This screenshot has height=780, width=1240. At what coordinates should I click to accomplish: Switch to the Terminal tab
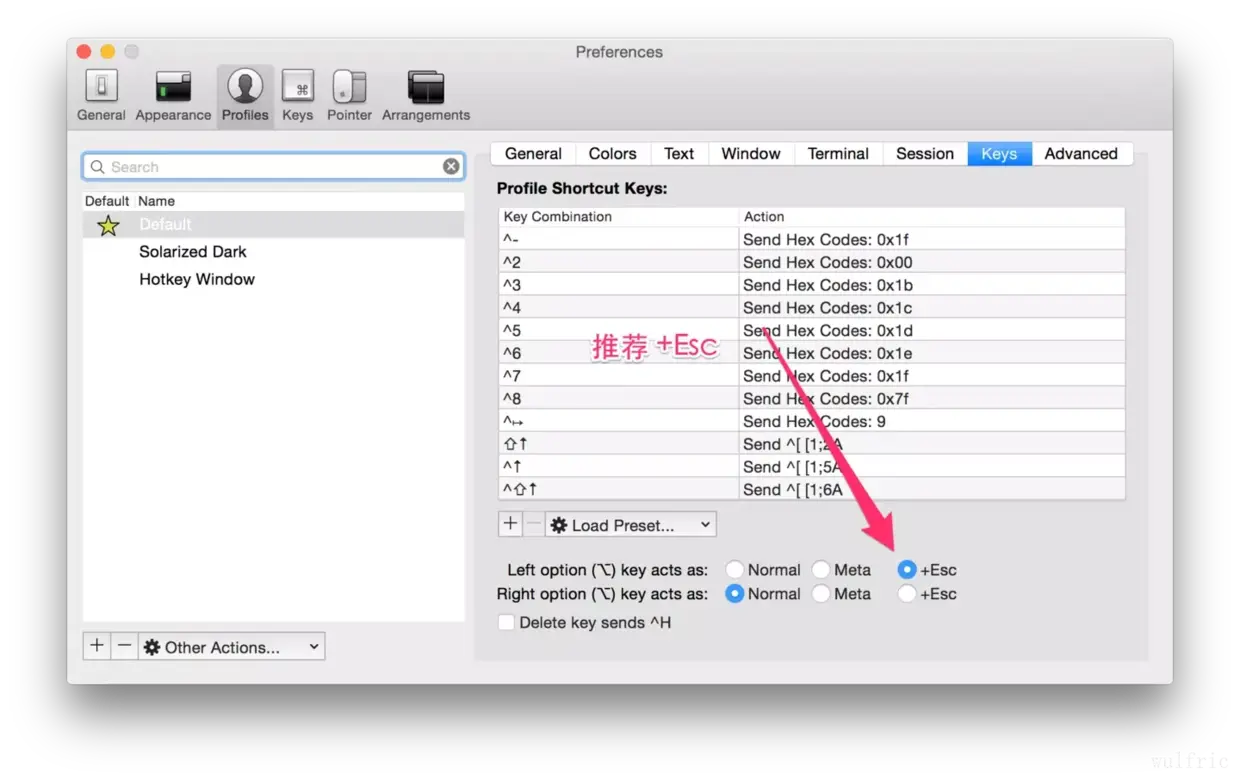(x=838, y=154)
